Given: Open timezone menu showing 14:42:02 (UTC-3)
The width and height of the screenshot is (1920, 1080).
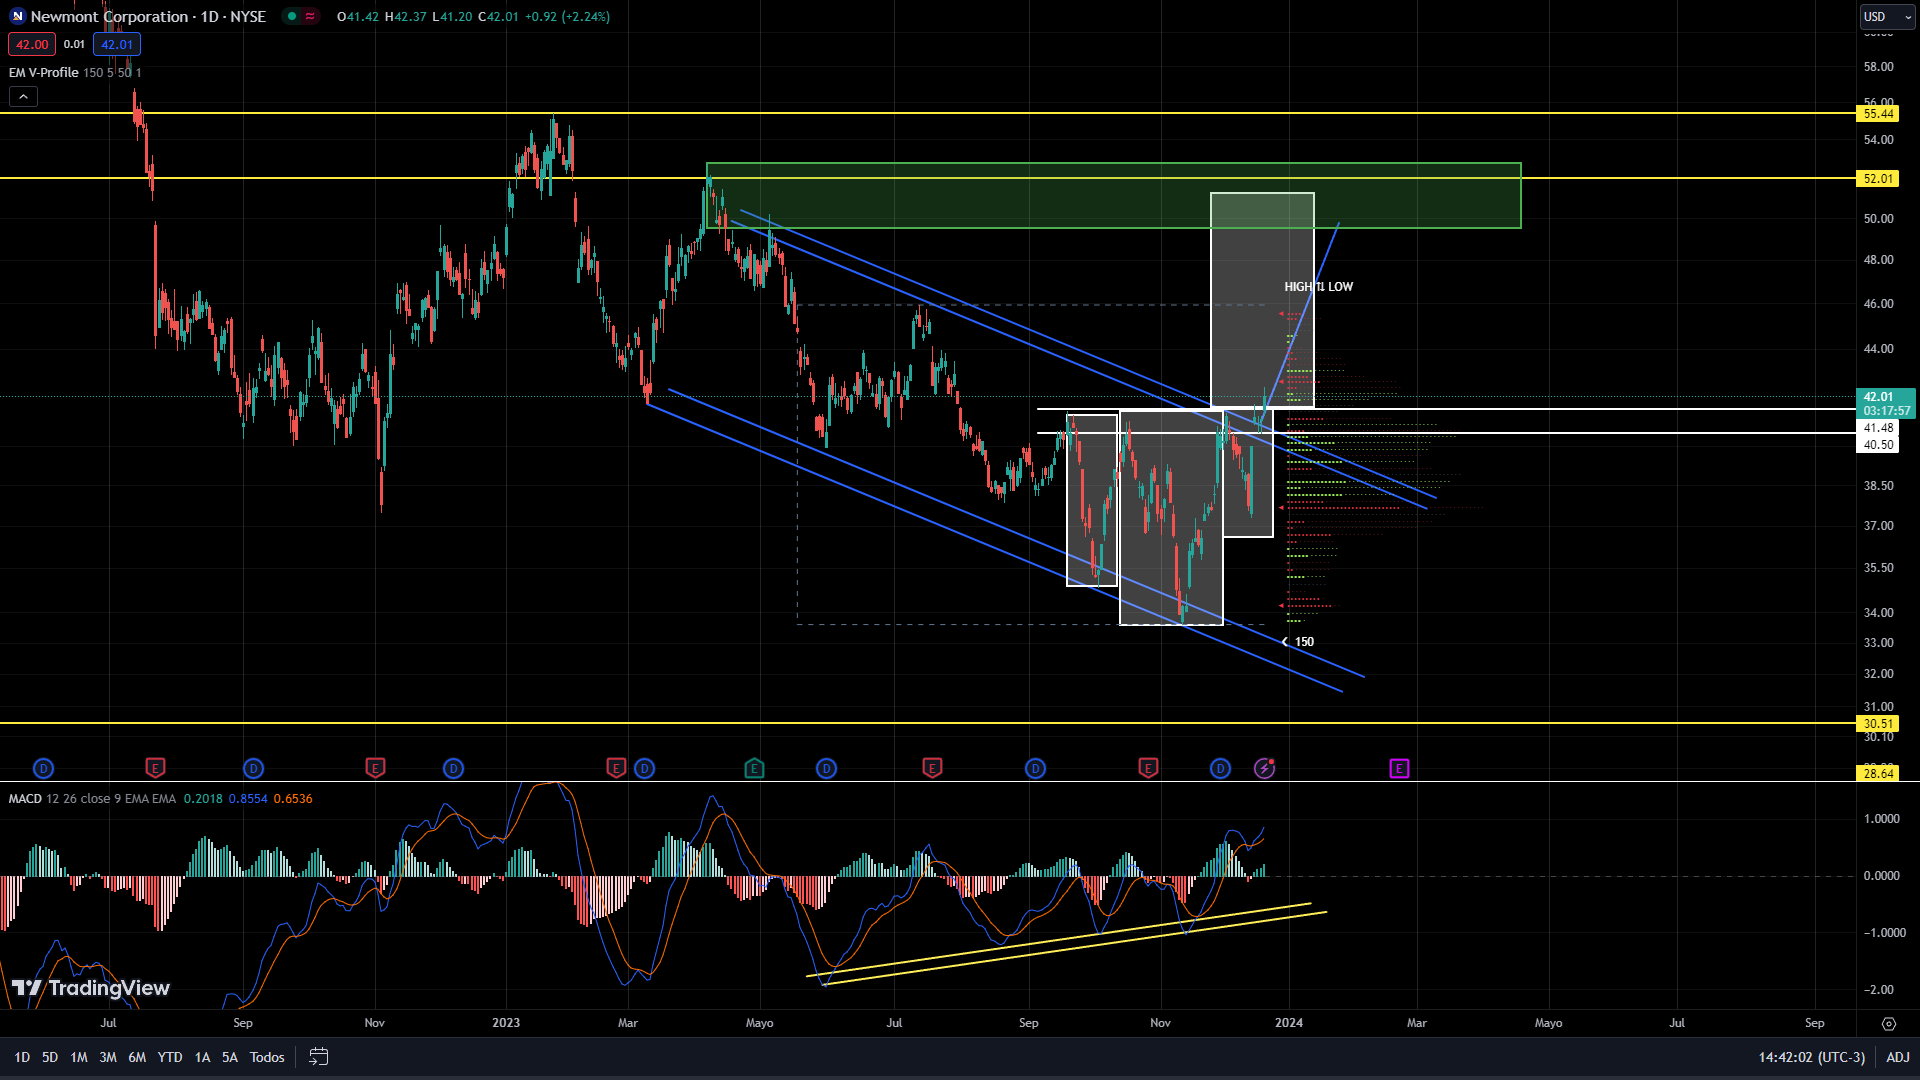Looking at the screenshot, I should coord(1812,1057).
